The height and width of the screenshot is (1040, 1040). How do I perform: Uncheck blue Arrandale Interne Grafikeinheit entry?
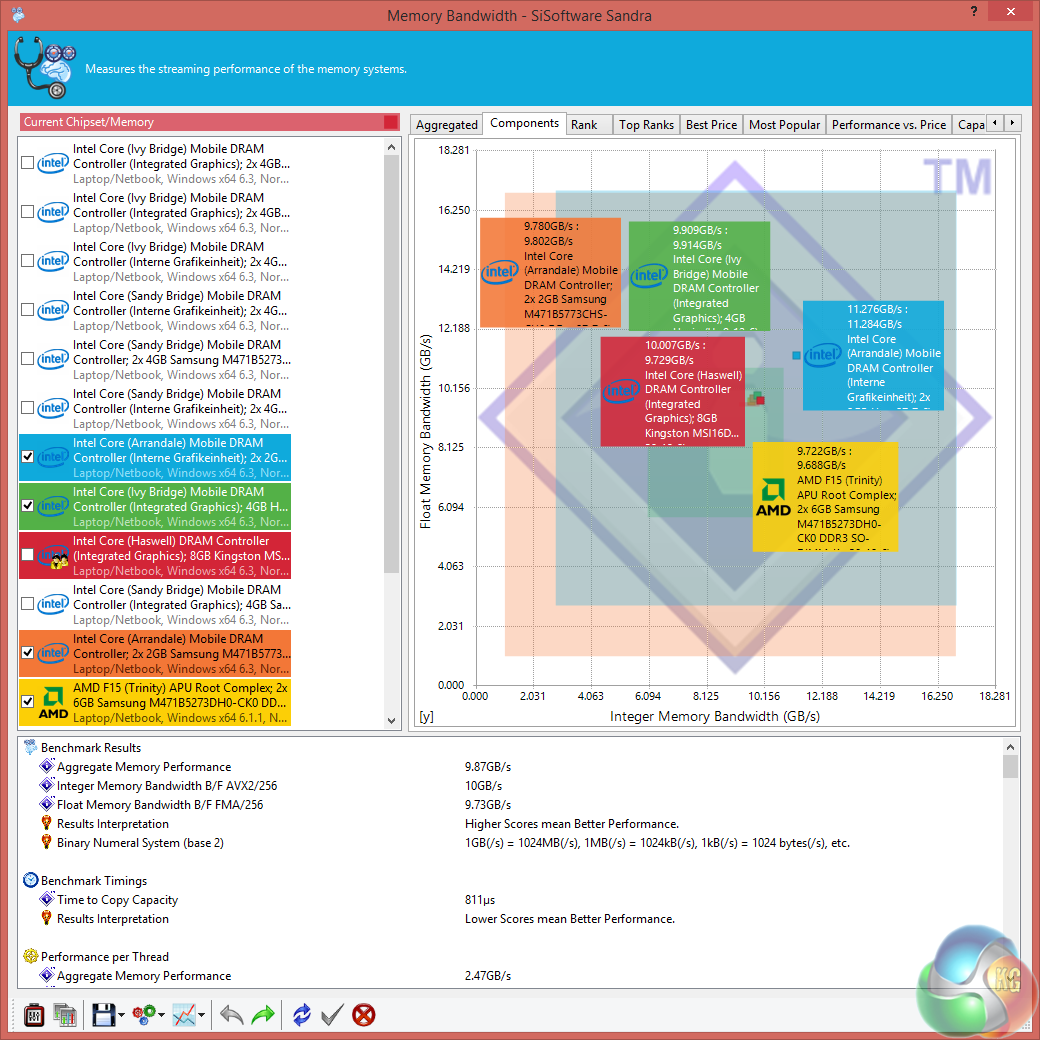coord(27,456)
